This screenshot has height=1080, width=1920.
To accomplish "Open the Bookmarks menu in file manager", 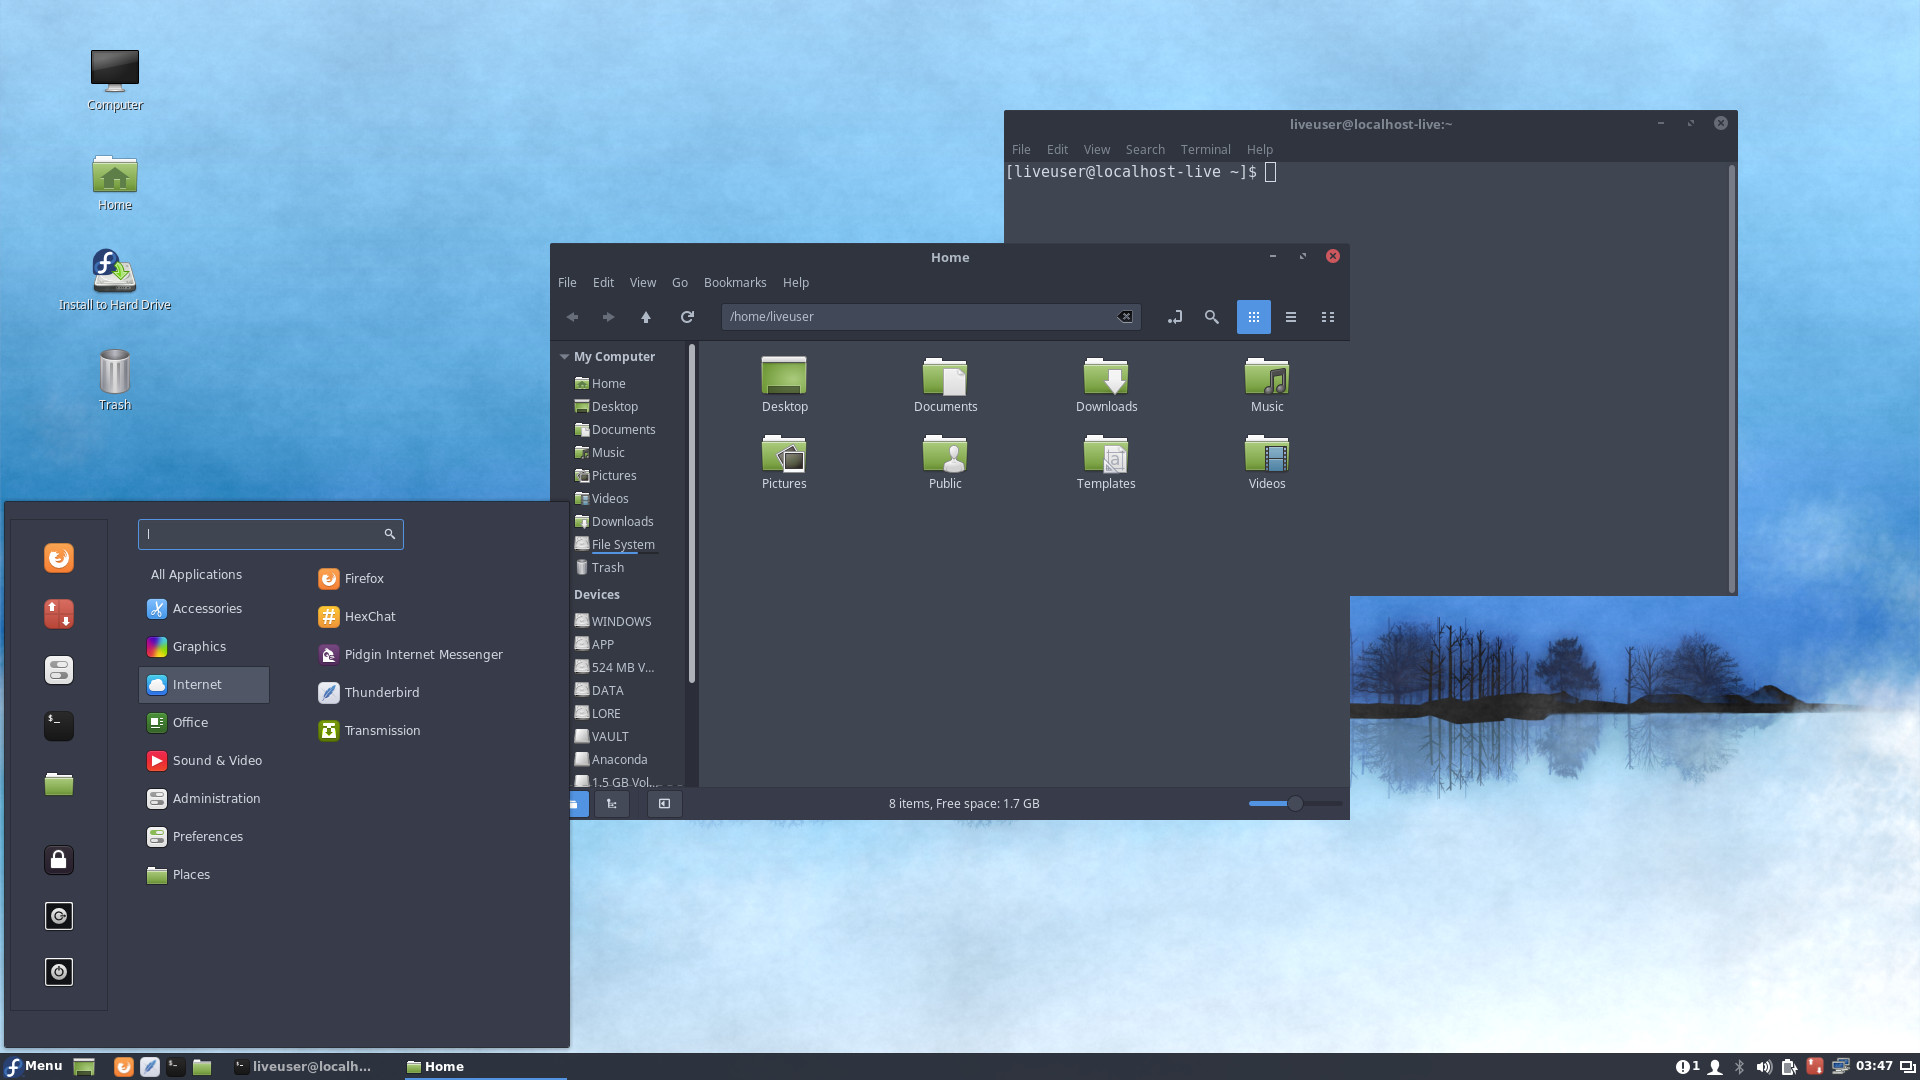I will point(735,282).
